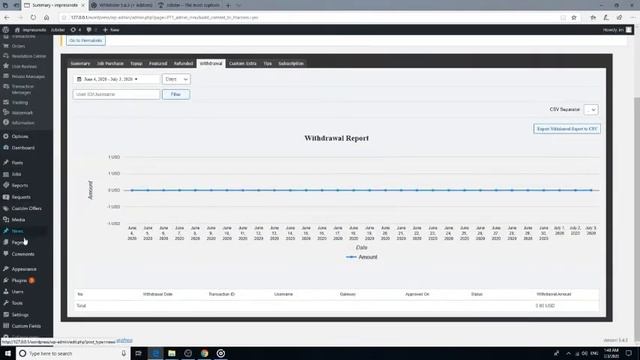Switch to the Topup tab
Viewport: 640px width, 360px height.
point(136,64)
